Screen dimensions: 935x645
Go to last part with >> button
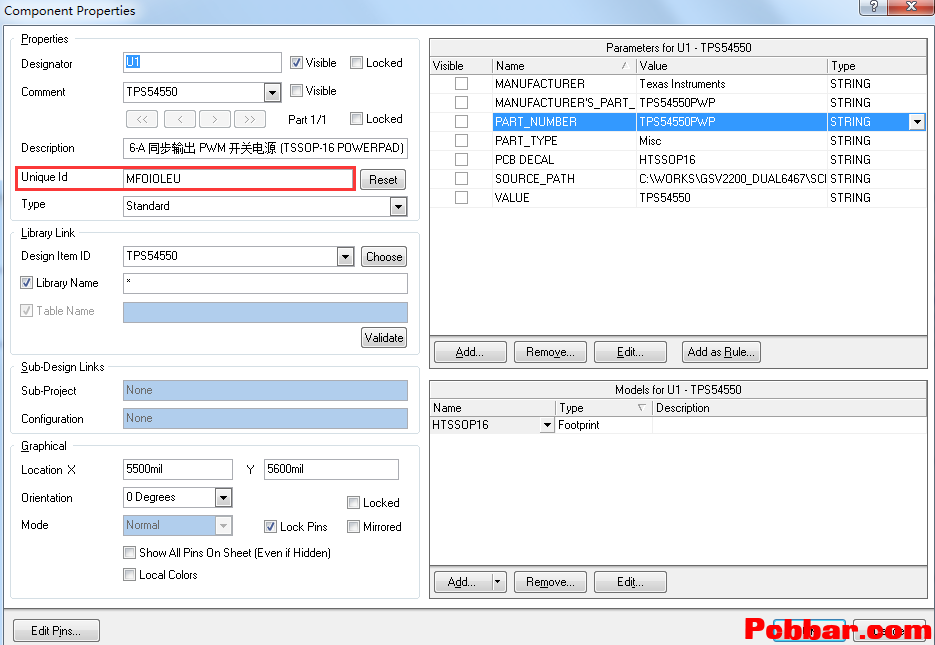tap(250, 119)
